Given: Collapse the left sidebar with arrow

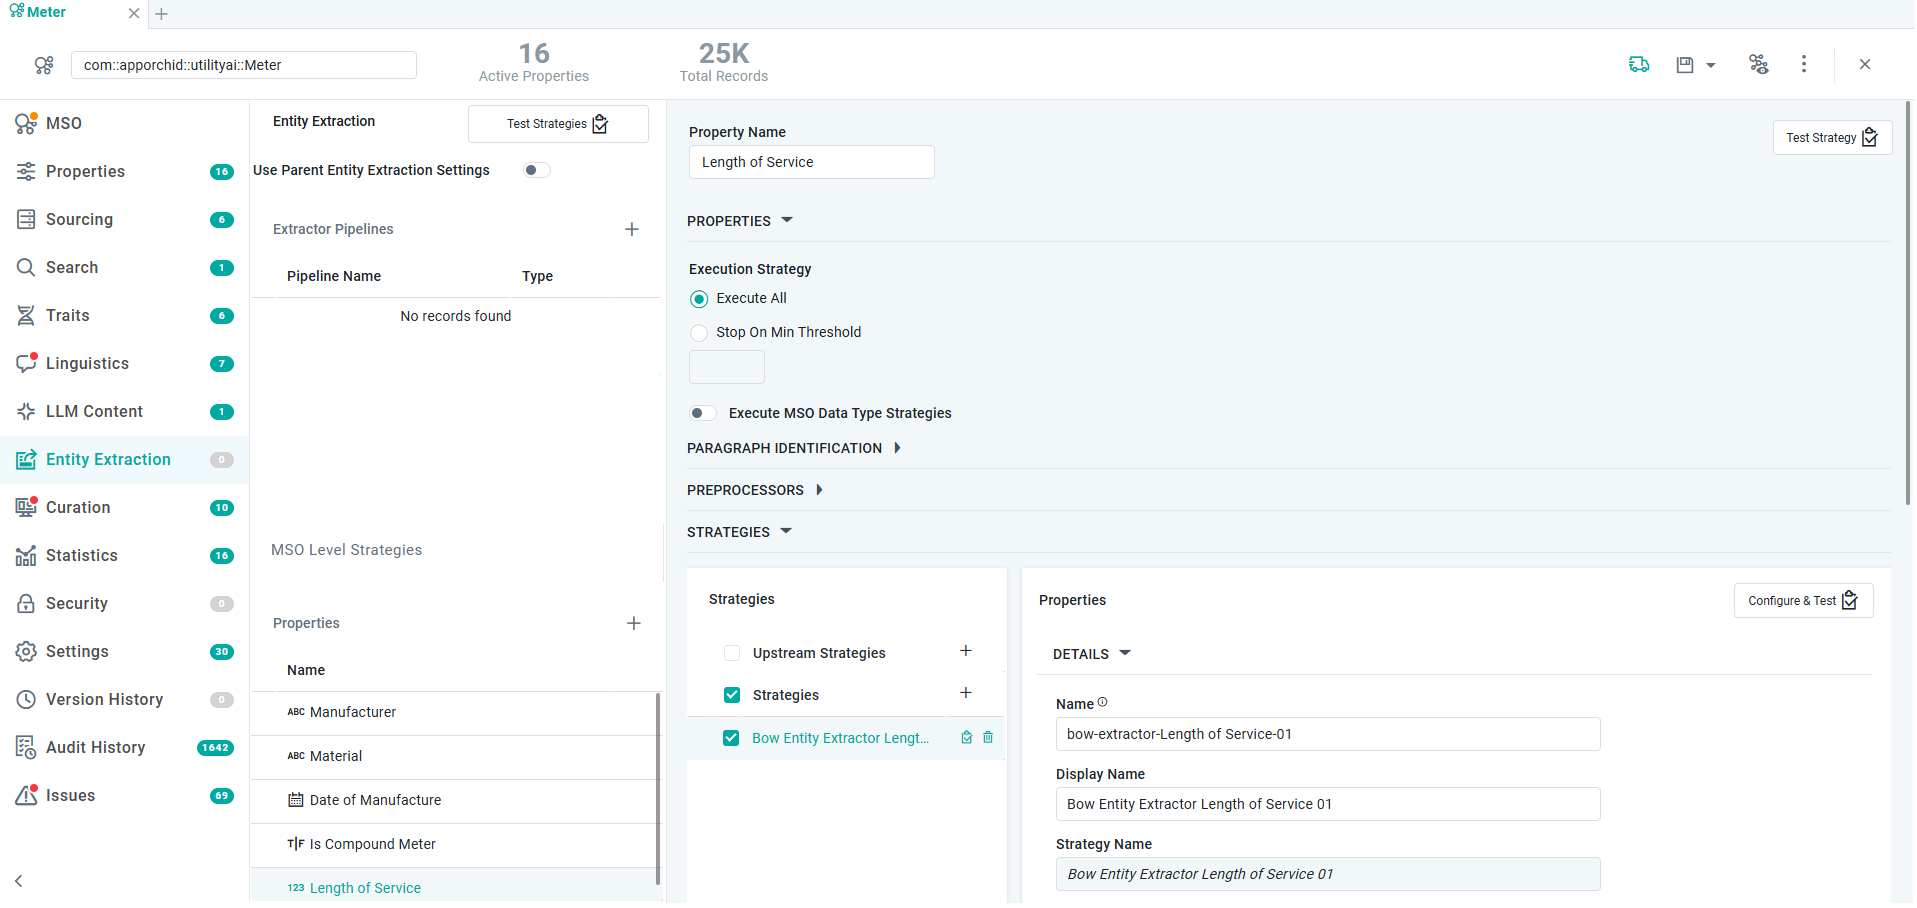Looking at the screenshot, I should [19, 881].
